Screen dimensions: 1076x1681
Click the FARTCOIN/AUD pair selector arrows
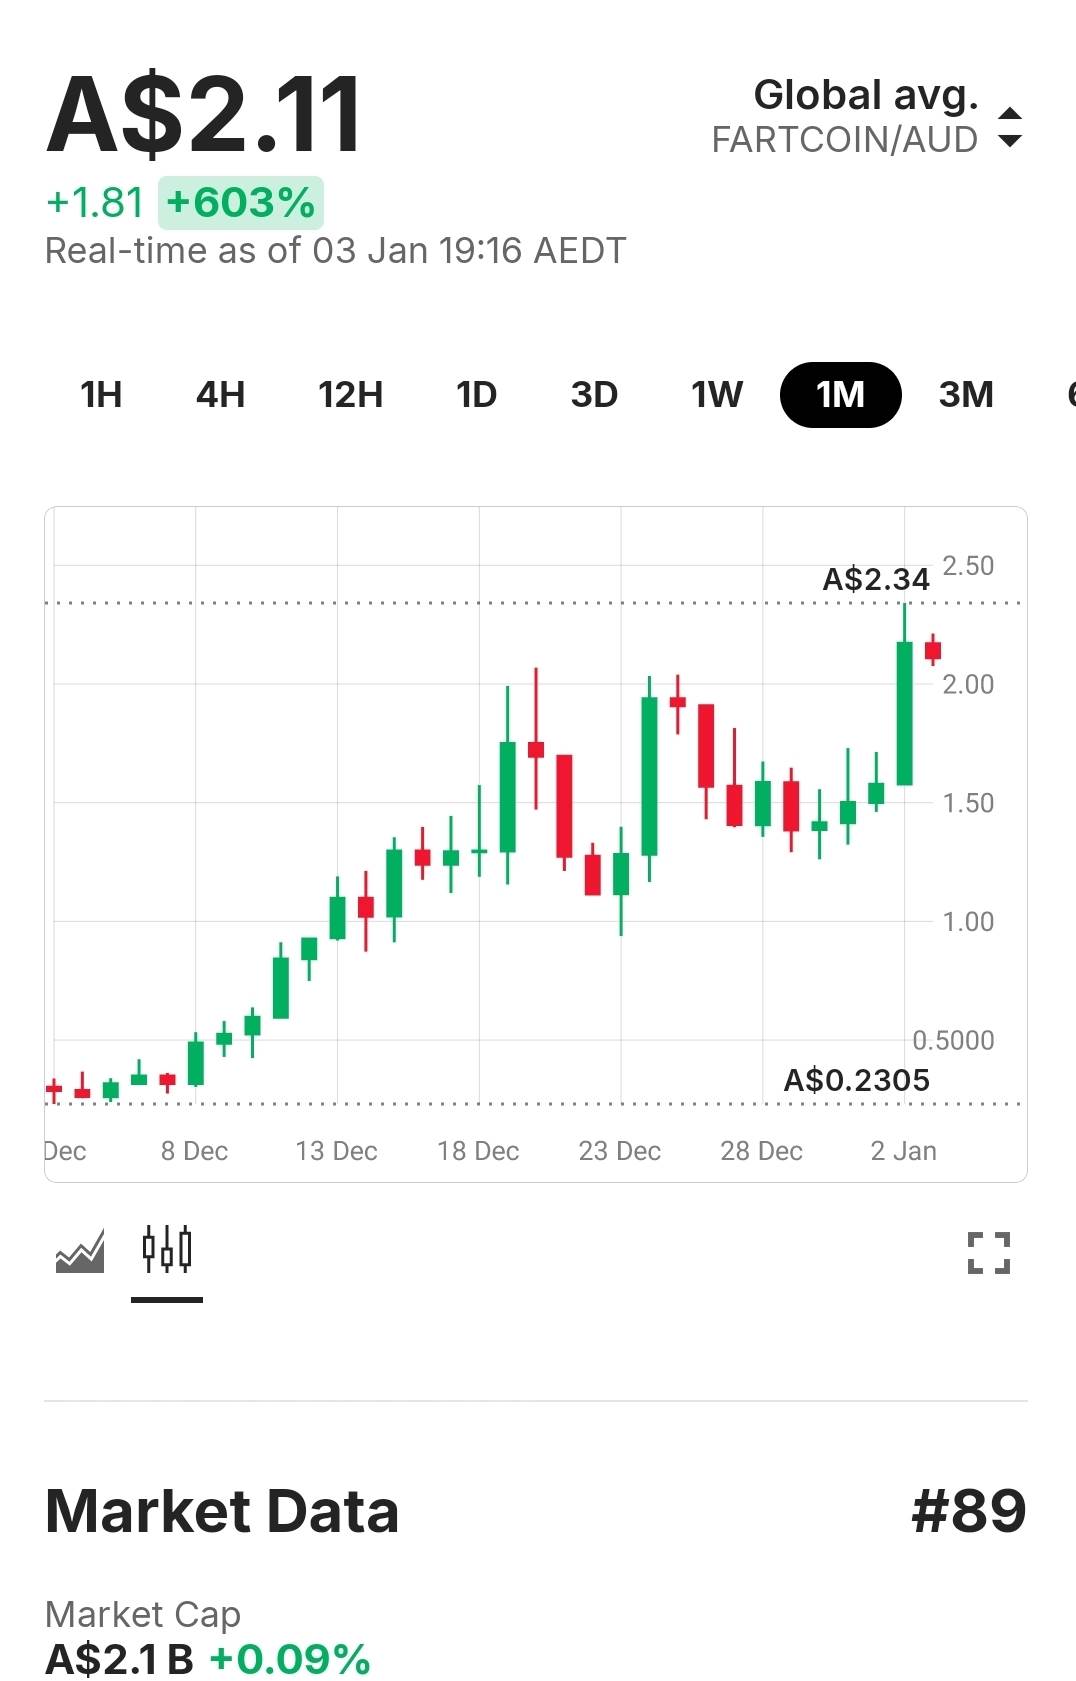(x=1010, y=127)
